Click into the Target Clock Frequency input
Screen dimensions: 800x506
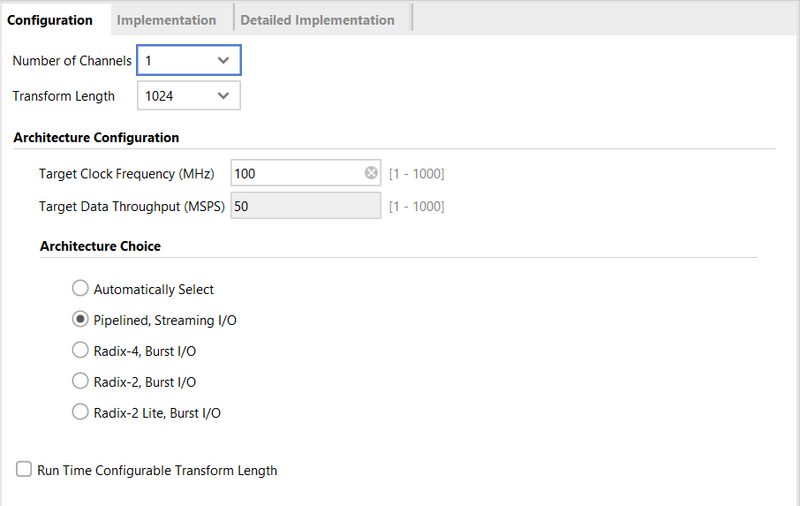tap(296, 173)
